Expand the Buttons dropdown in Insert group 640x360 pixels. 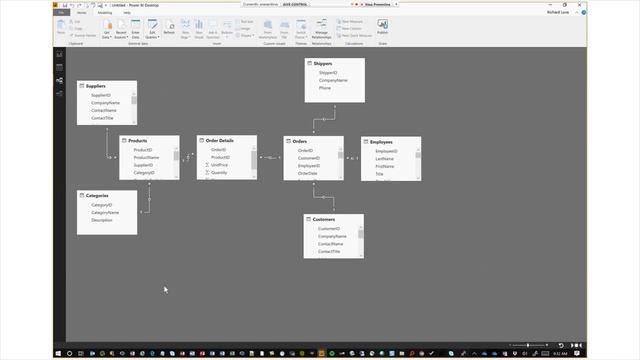pos(227,38)
